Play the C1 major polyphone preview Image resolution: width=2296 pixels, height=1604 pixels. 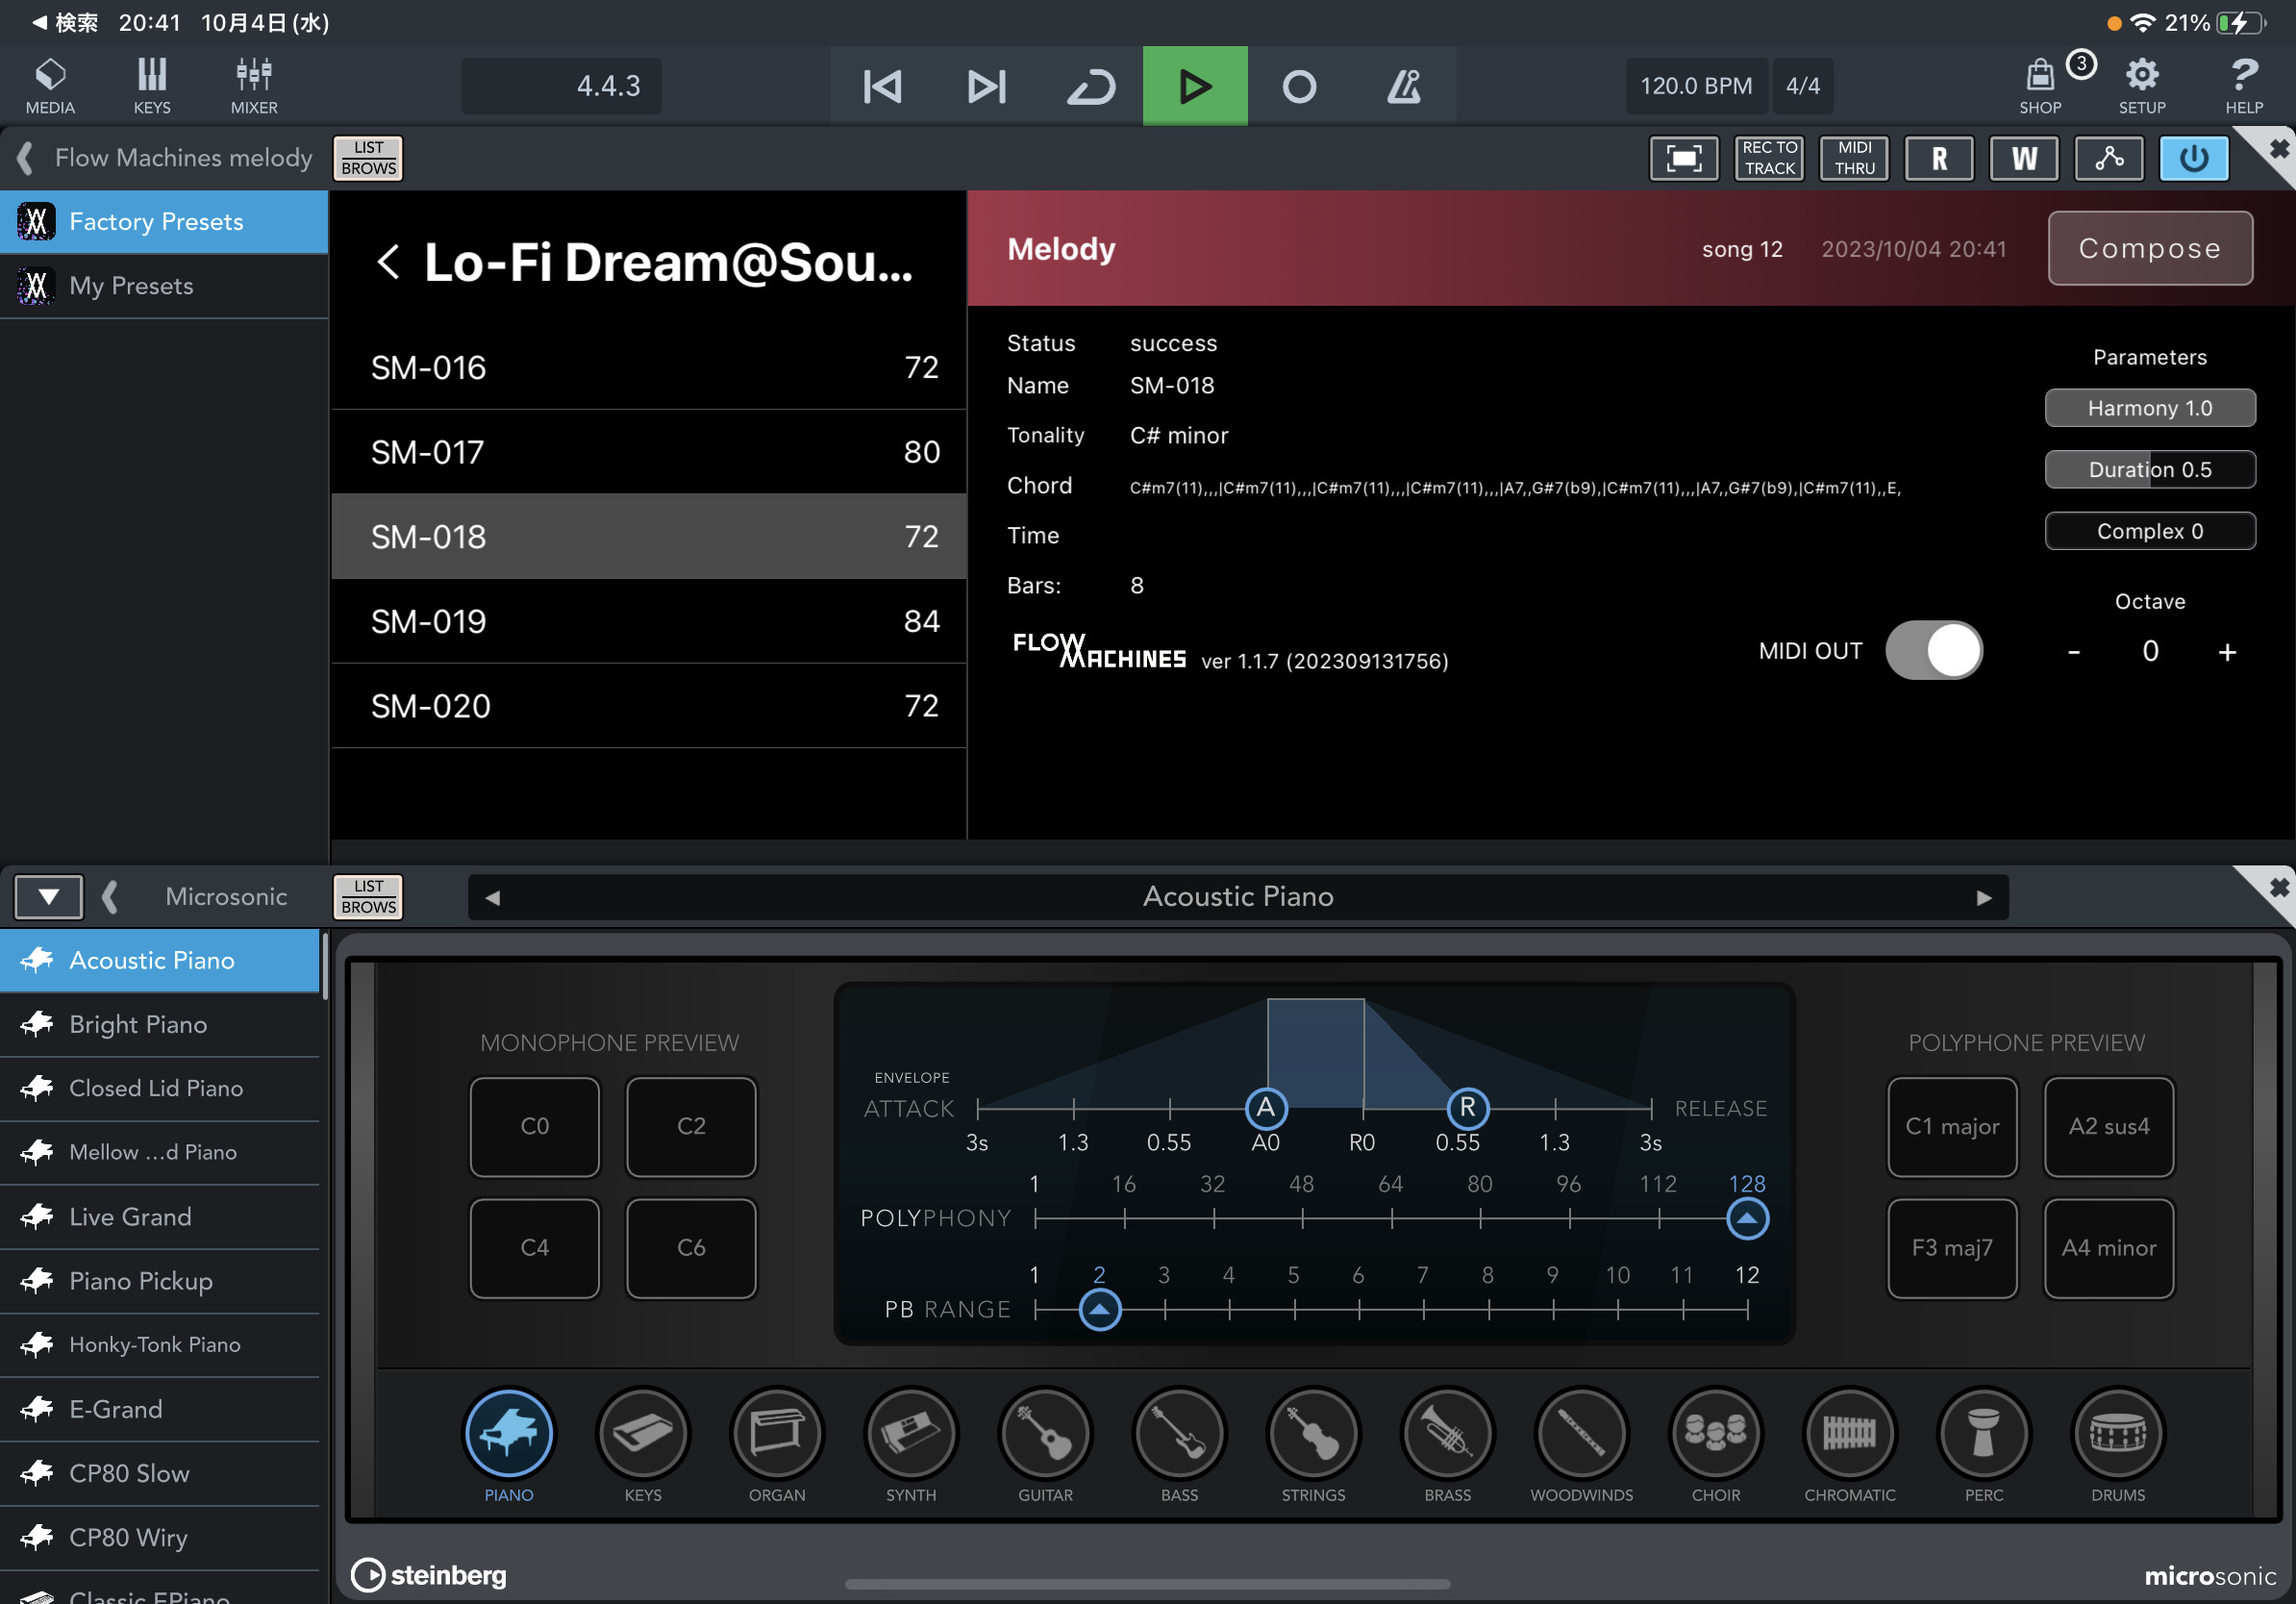[1952, 1126]
